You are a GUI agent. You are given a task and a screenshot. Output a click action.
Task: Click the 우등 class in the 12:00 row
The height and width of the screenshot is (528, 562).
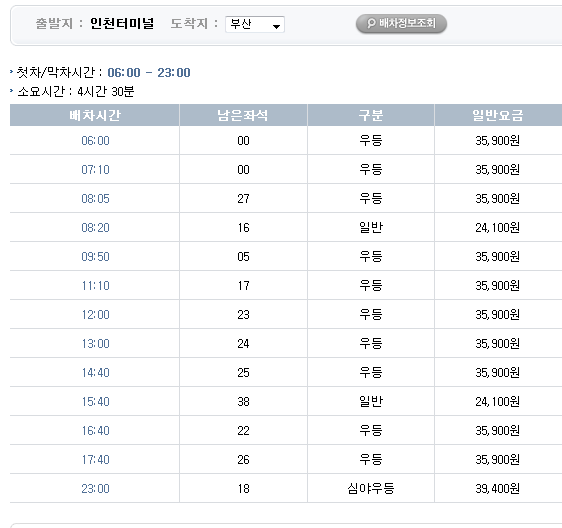pyautogui.click(x=371, y=315)
